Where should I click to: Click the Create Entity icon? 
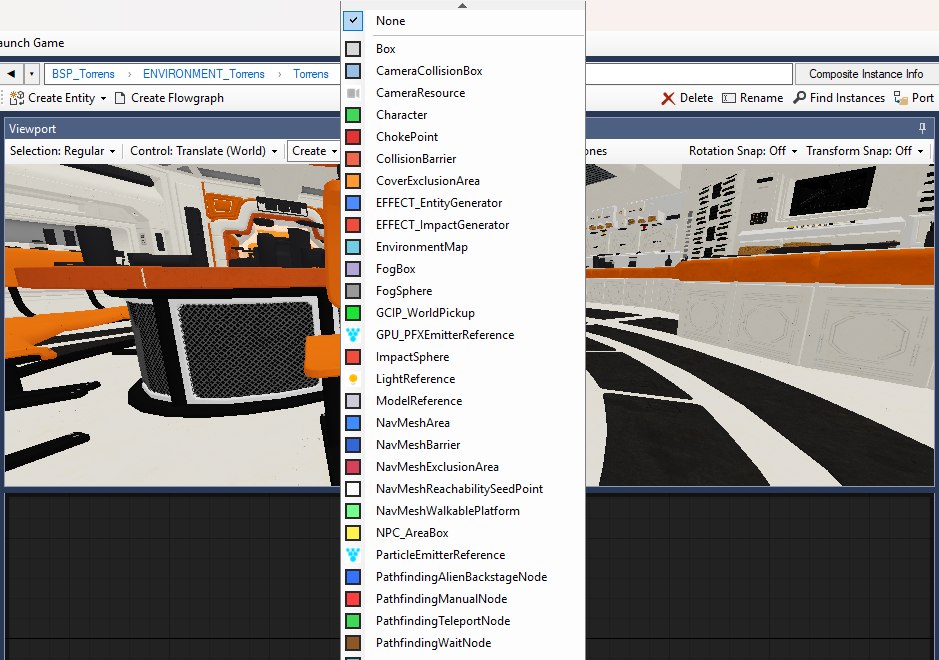(x=17, y=98)
